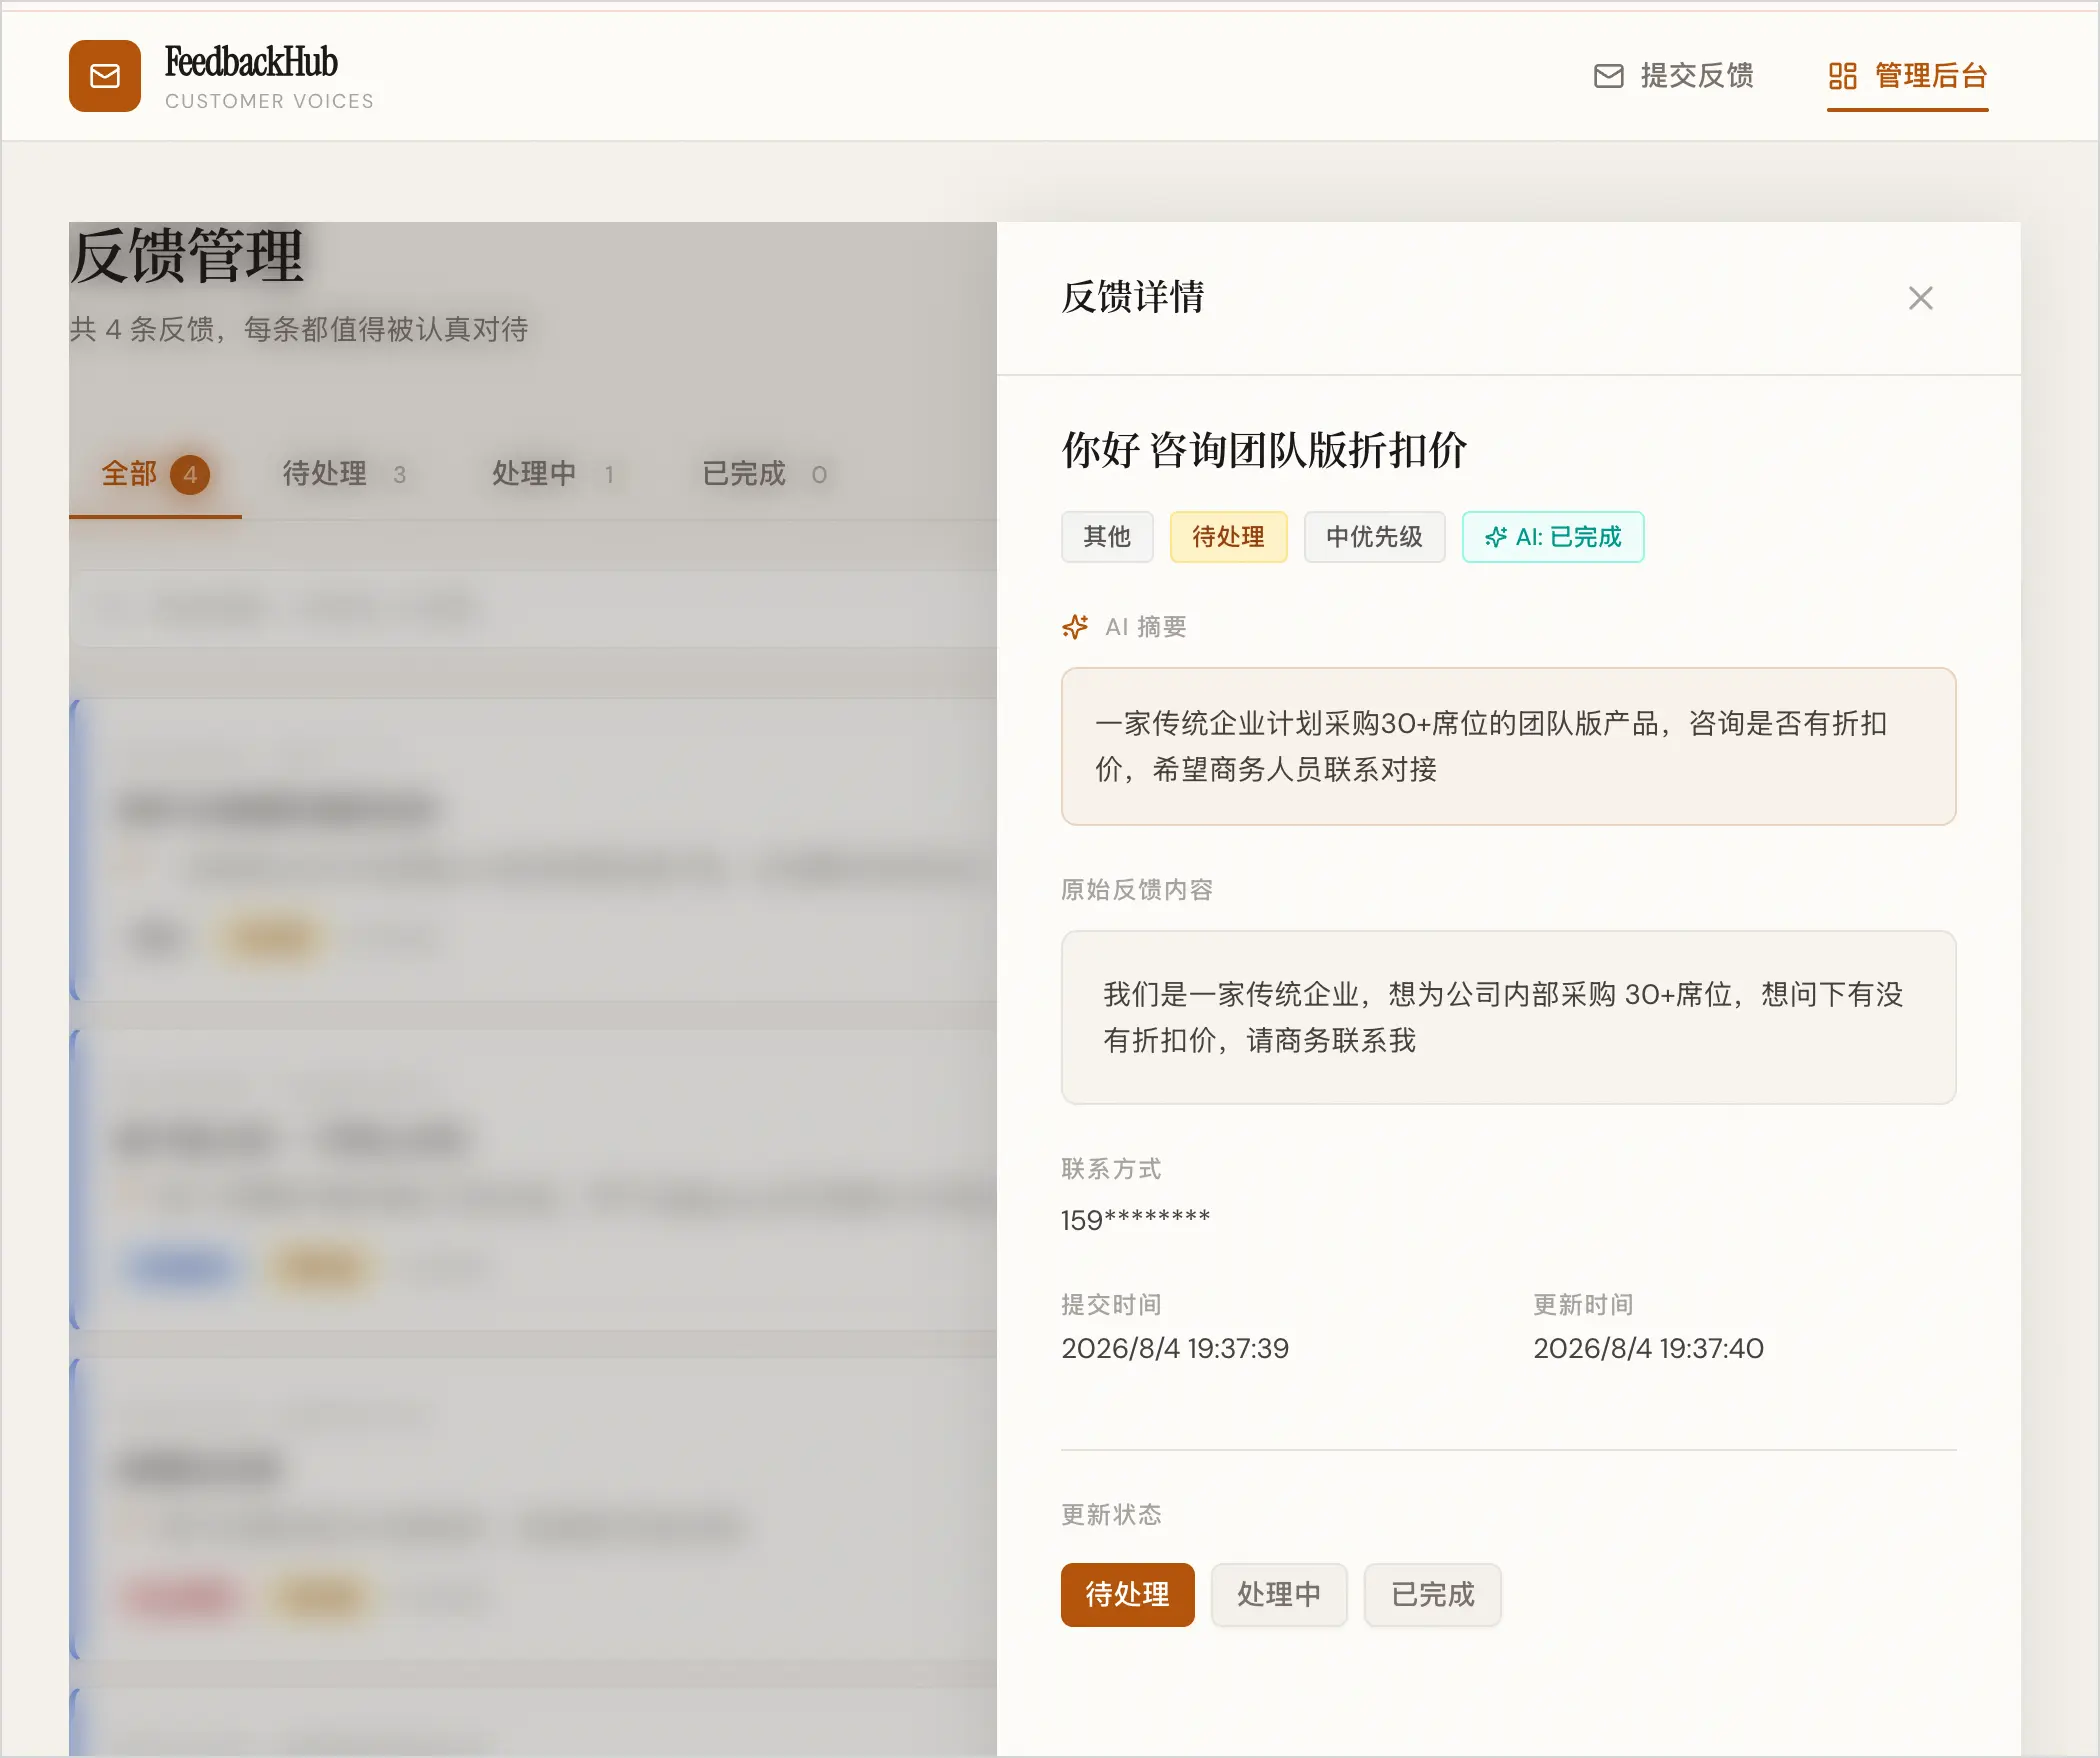Open the 提交反馈 navigation item
Image resolution: width=2100 pixels, height=1758 pixels.
pyautogui.click(x=1673, y=76)
